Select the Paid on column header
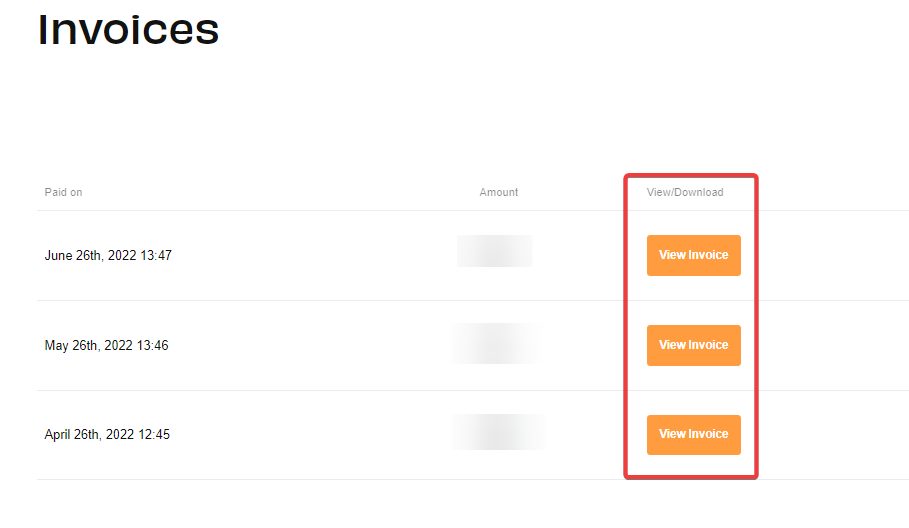The width and height of the screenshot is (909, 528). tap(63, 192)
